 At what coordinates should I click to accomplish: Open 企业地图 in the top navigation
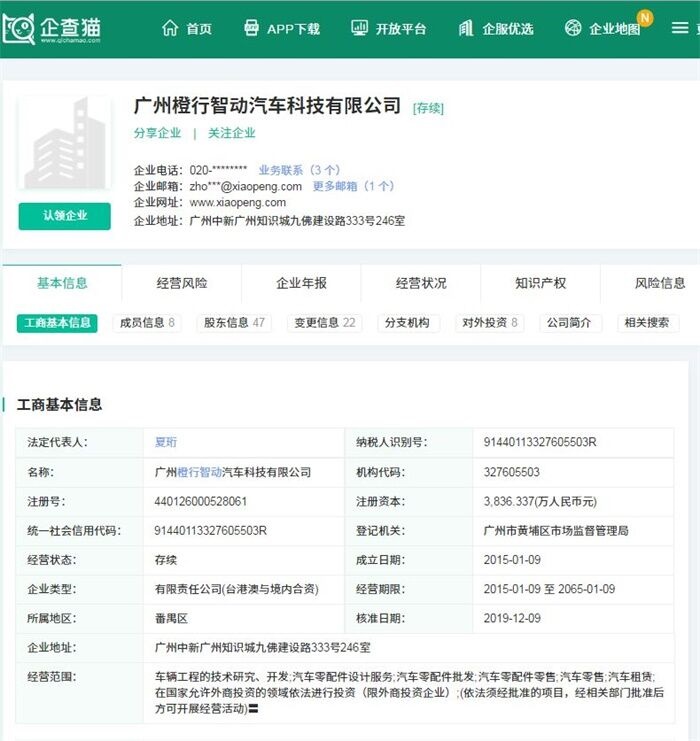click(x=614, y=29)
